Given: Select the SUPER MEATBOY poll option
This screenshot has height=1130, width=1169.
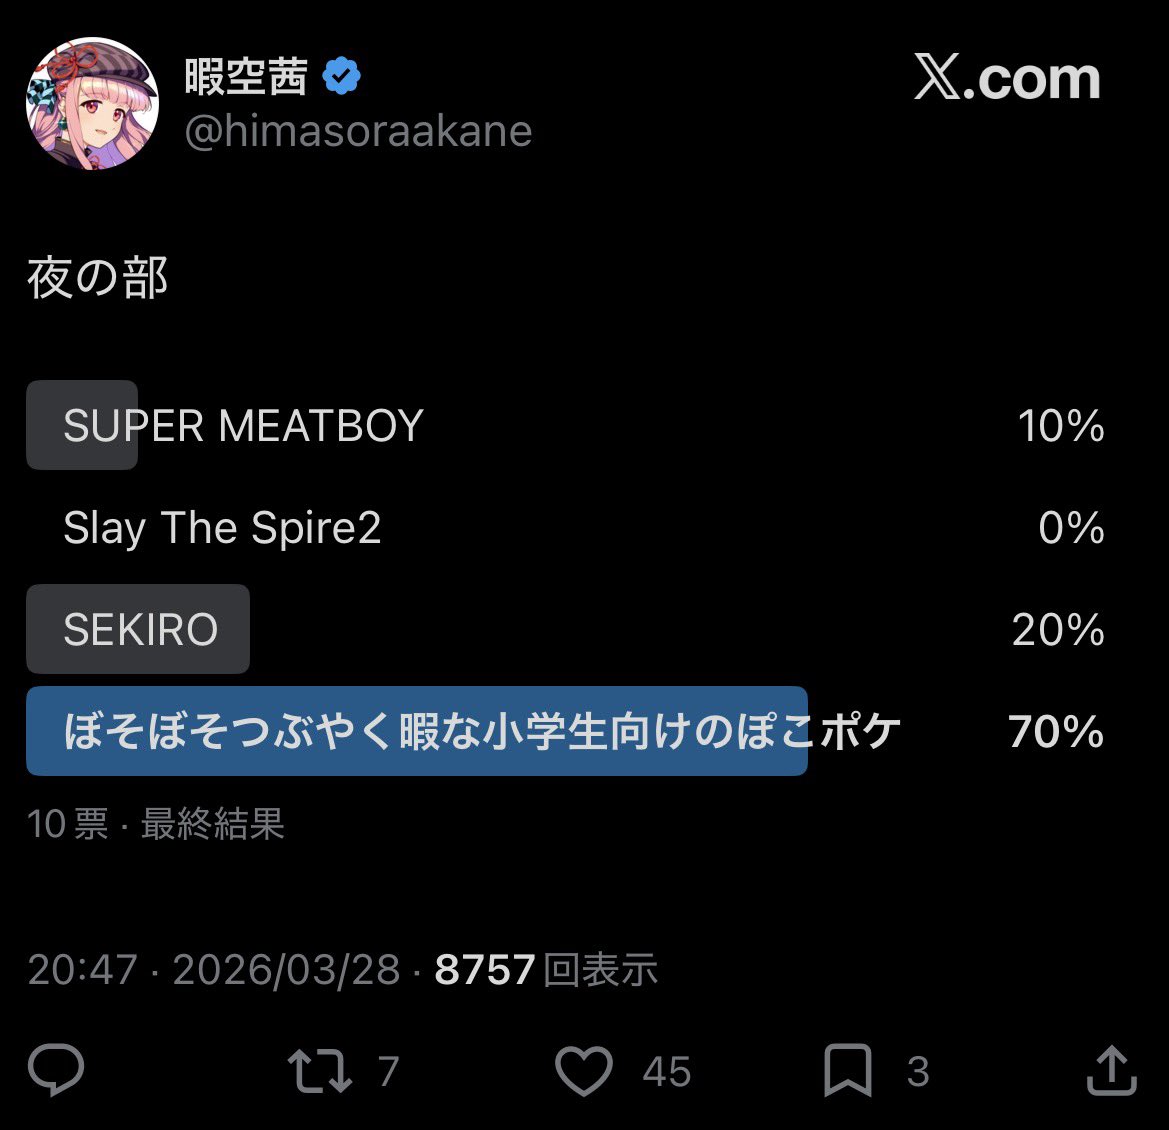Looking at the screenshot, I should (243, 426).
